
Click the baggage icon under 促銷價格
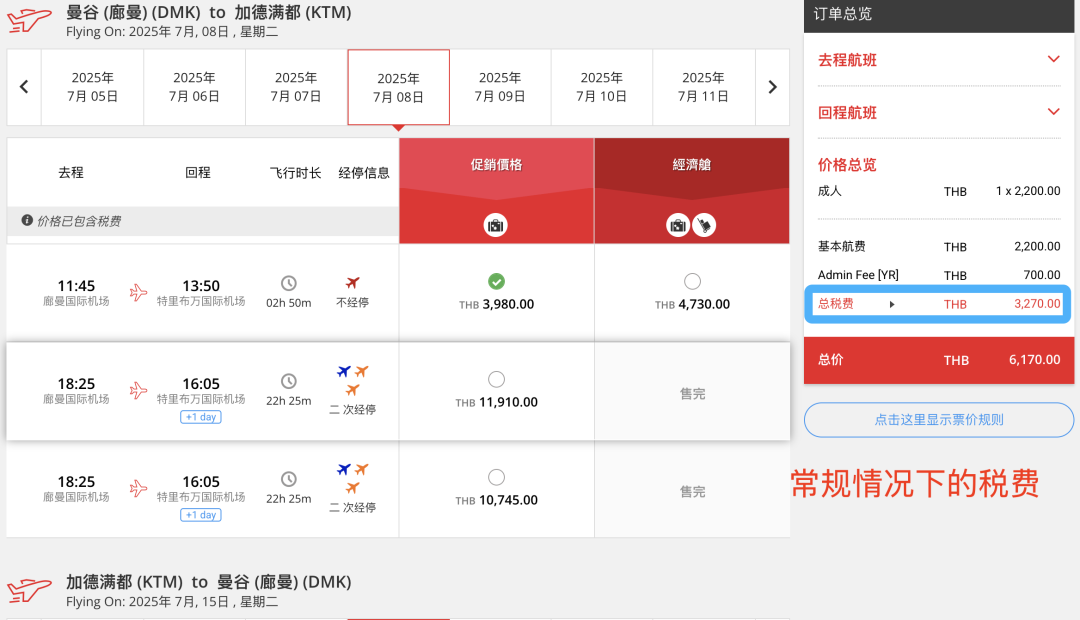495,225
